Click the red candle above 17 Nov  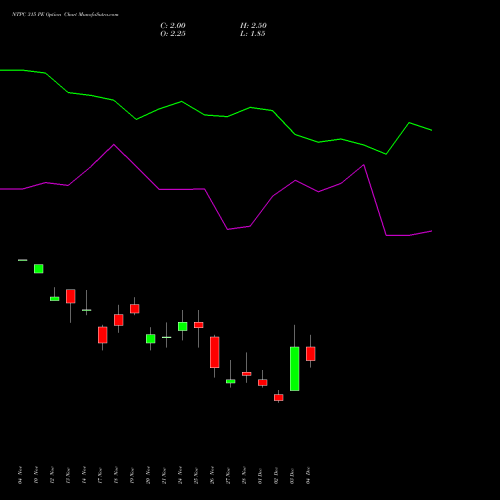(x=103, y=335)
